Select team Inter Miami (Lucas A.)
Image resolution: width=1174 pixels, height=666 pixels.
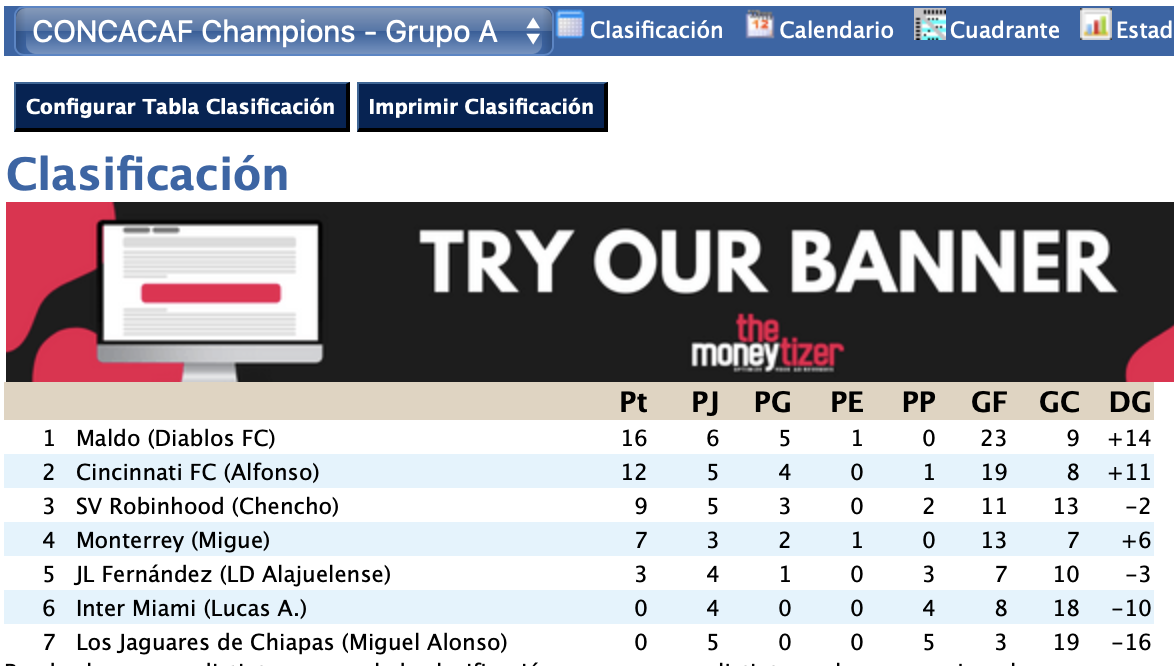191,608
